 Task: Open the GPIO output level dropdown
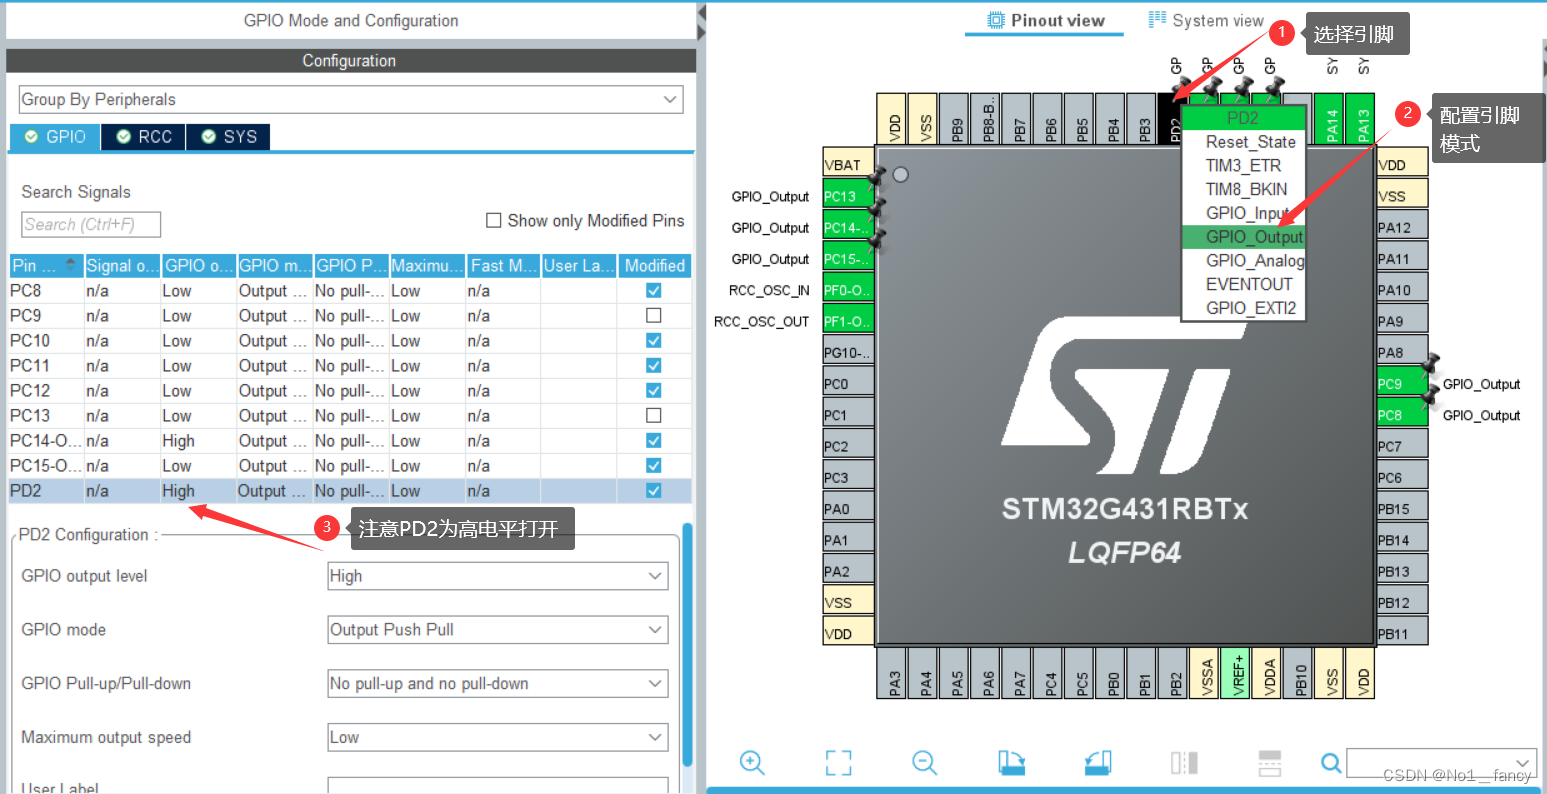pyautogui.click(x=497, y=576)
